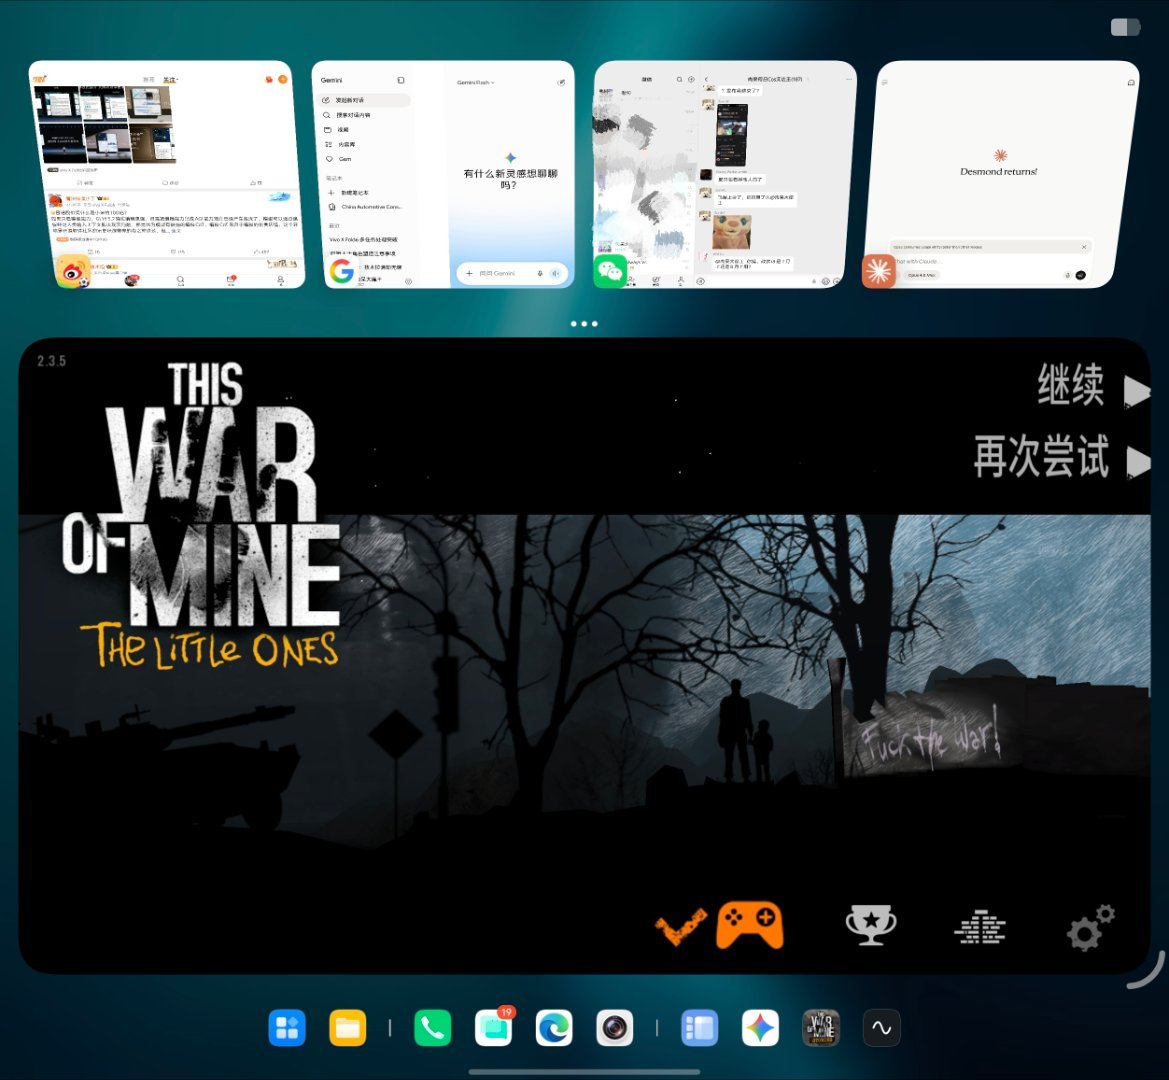Switch to the Weibo app card

pyautogui.click(x=167, y=174)
